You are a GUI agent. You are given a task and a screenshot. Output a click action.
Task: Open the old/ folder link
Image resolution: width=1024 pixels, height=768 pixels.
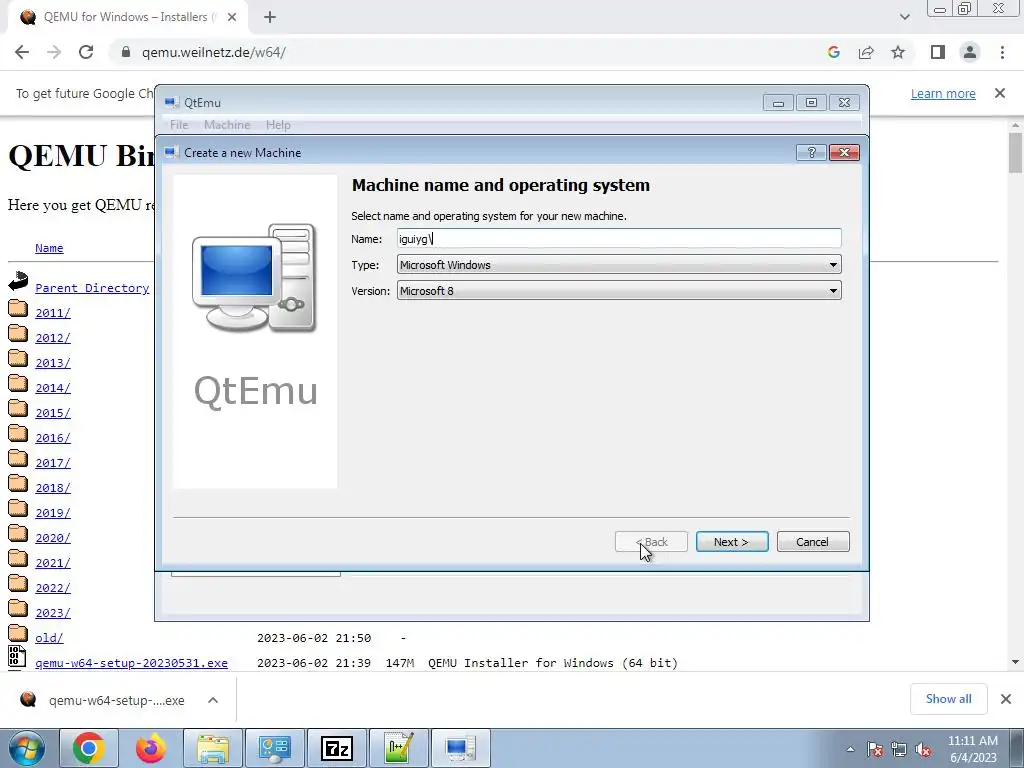pos(49,637)
